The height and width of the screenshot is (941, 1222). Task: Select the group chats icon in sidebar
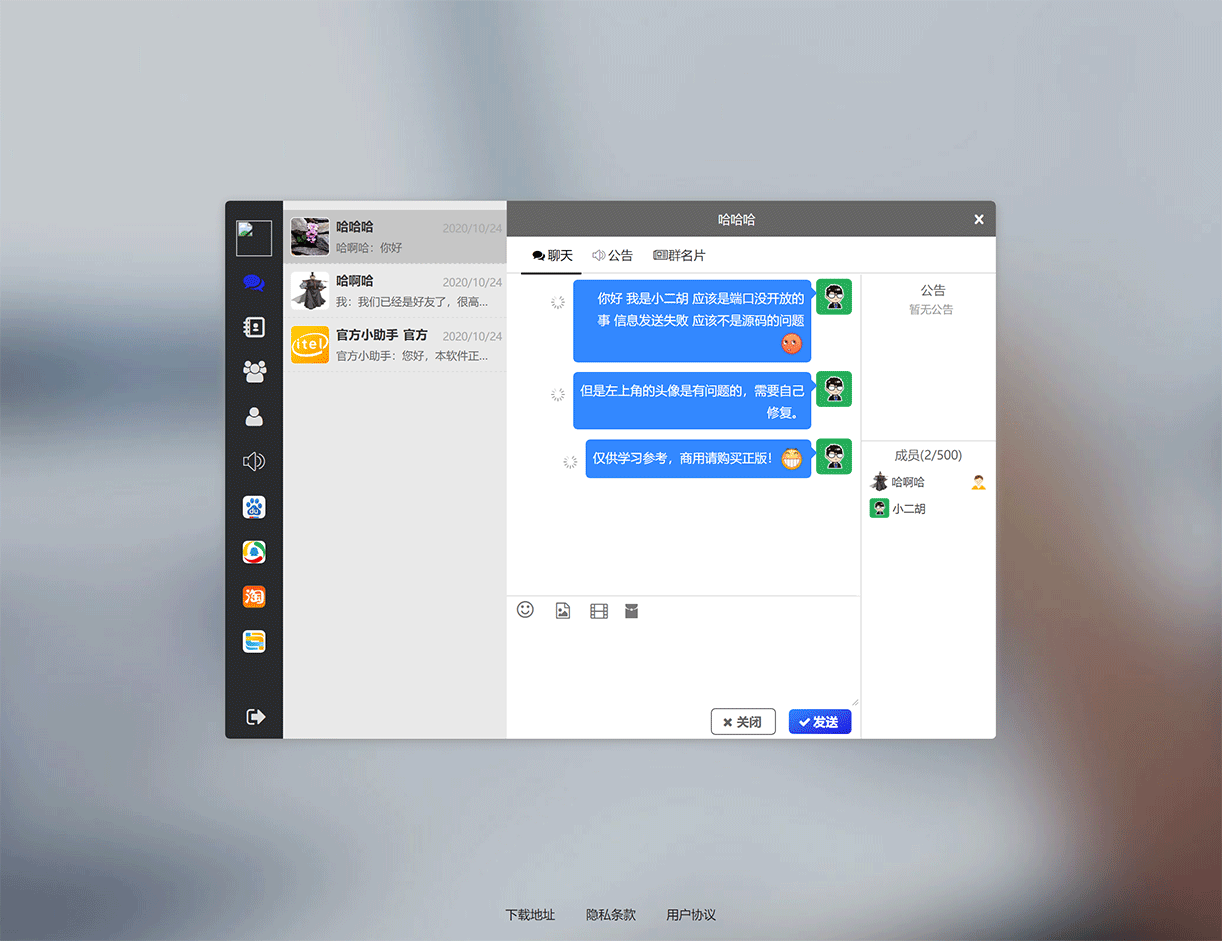[x=254, y=372]
